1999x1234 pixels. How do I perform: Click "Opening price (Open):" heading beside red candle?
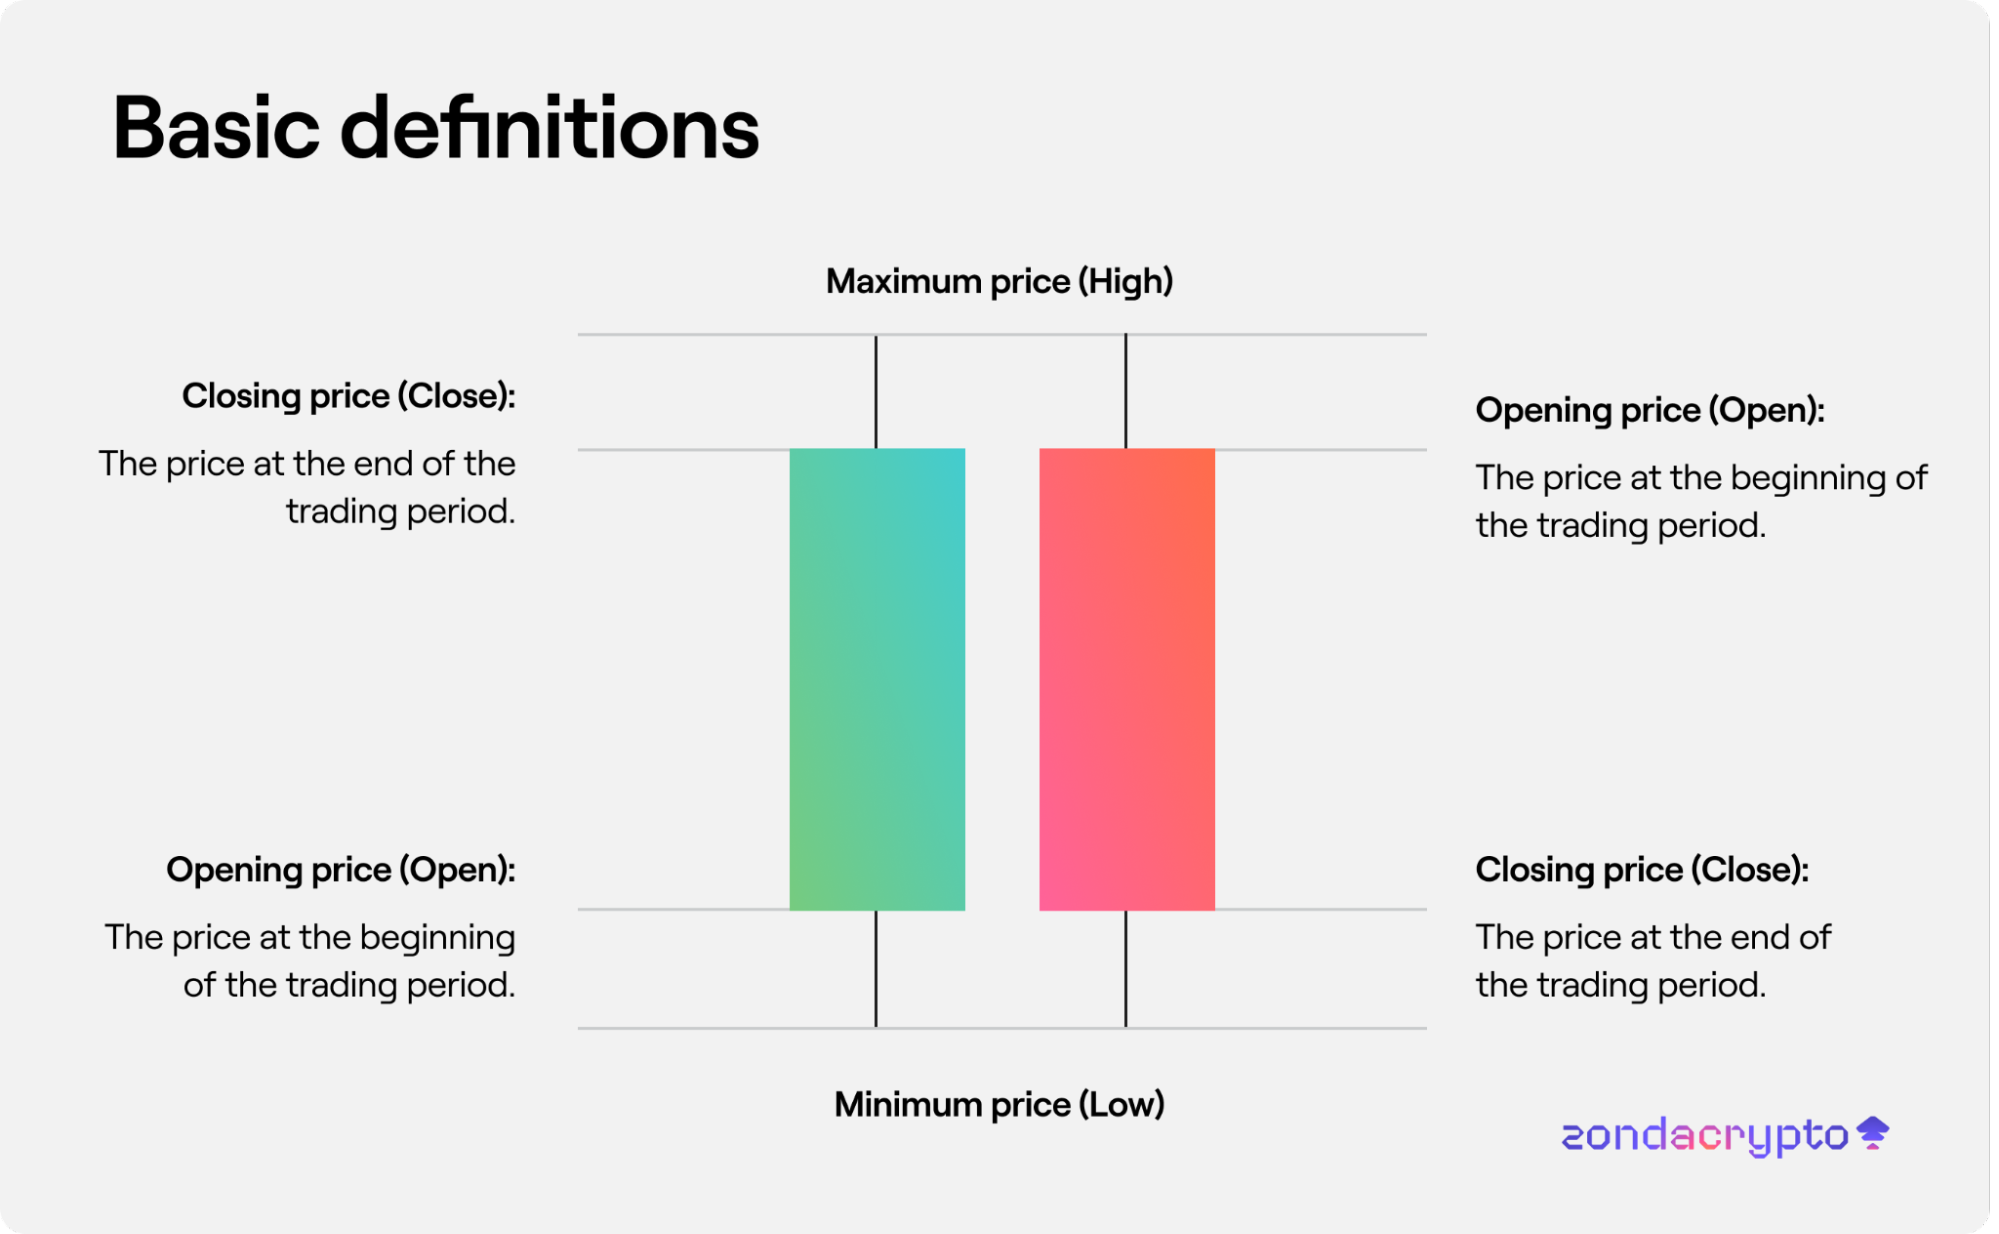pos(1650,410)
